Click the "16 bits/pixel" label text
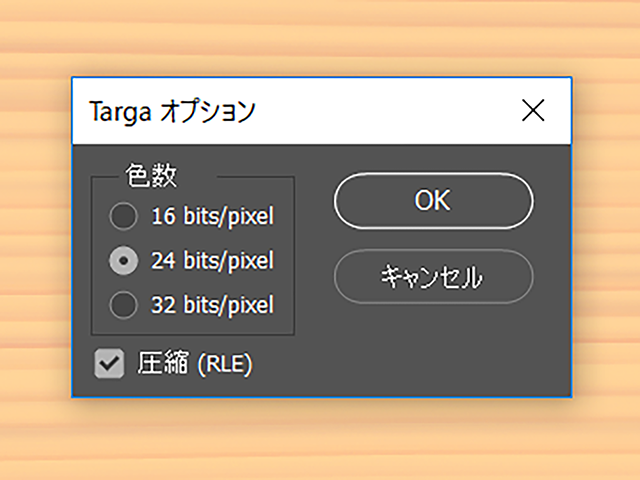 212,216
